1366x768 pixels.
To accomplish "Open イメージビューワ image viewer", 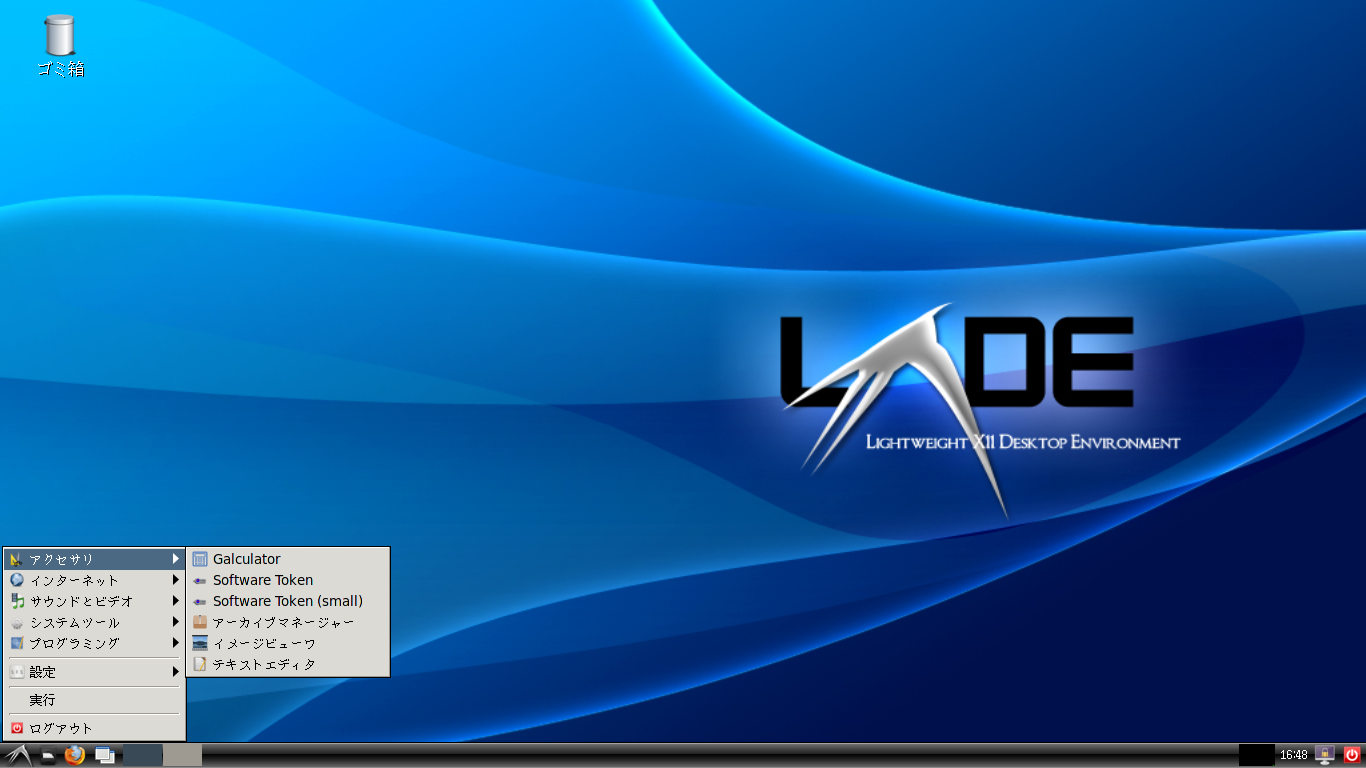I will coord(288,643).
